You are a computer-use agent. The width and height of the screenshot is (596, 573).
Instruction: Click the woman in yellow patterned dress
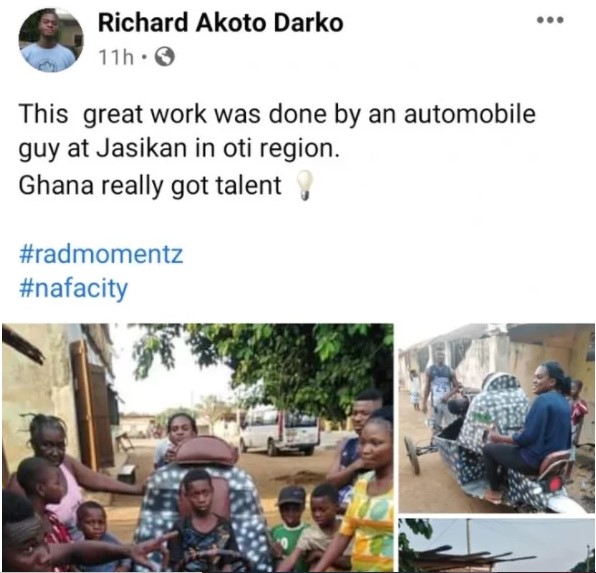tap(367, 494)
